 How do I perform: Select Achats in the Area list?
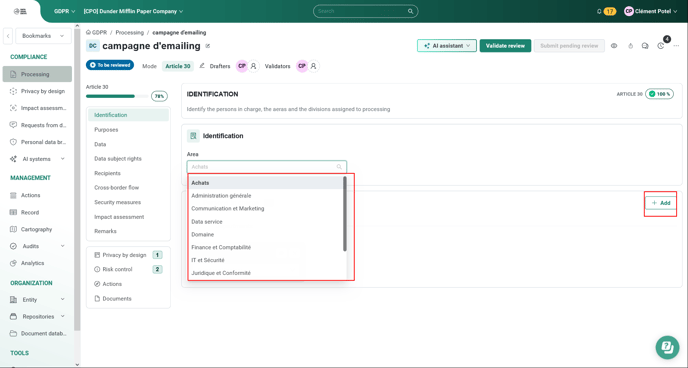tap(266, 183)
